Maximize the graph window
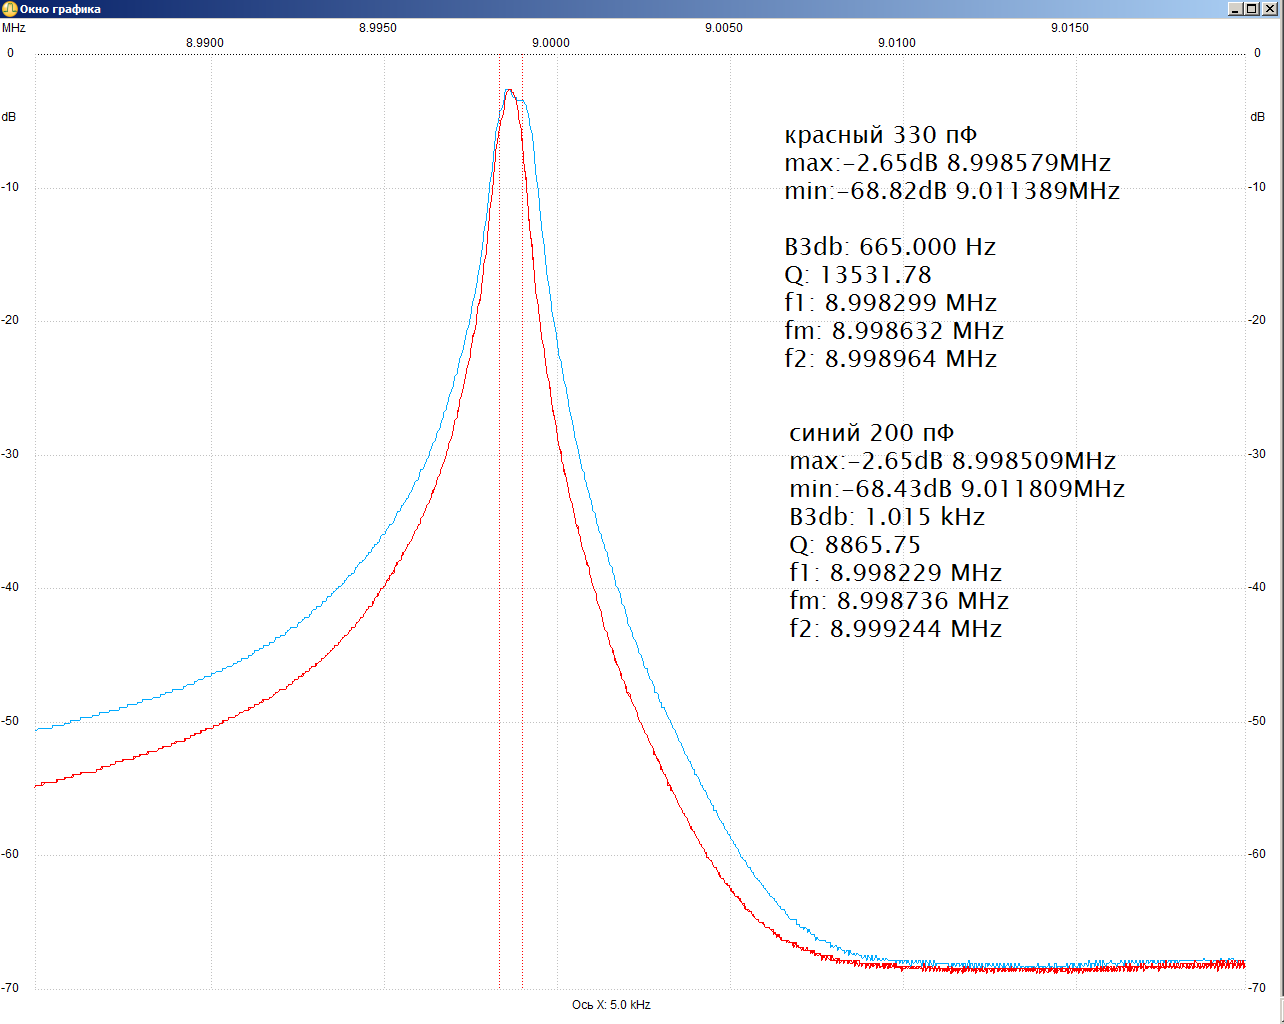 tap(1252, 9)
